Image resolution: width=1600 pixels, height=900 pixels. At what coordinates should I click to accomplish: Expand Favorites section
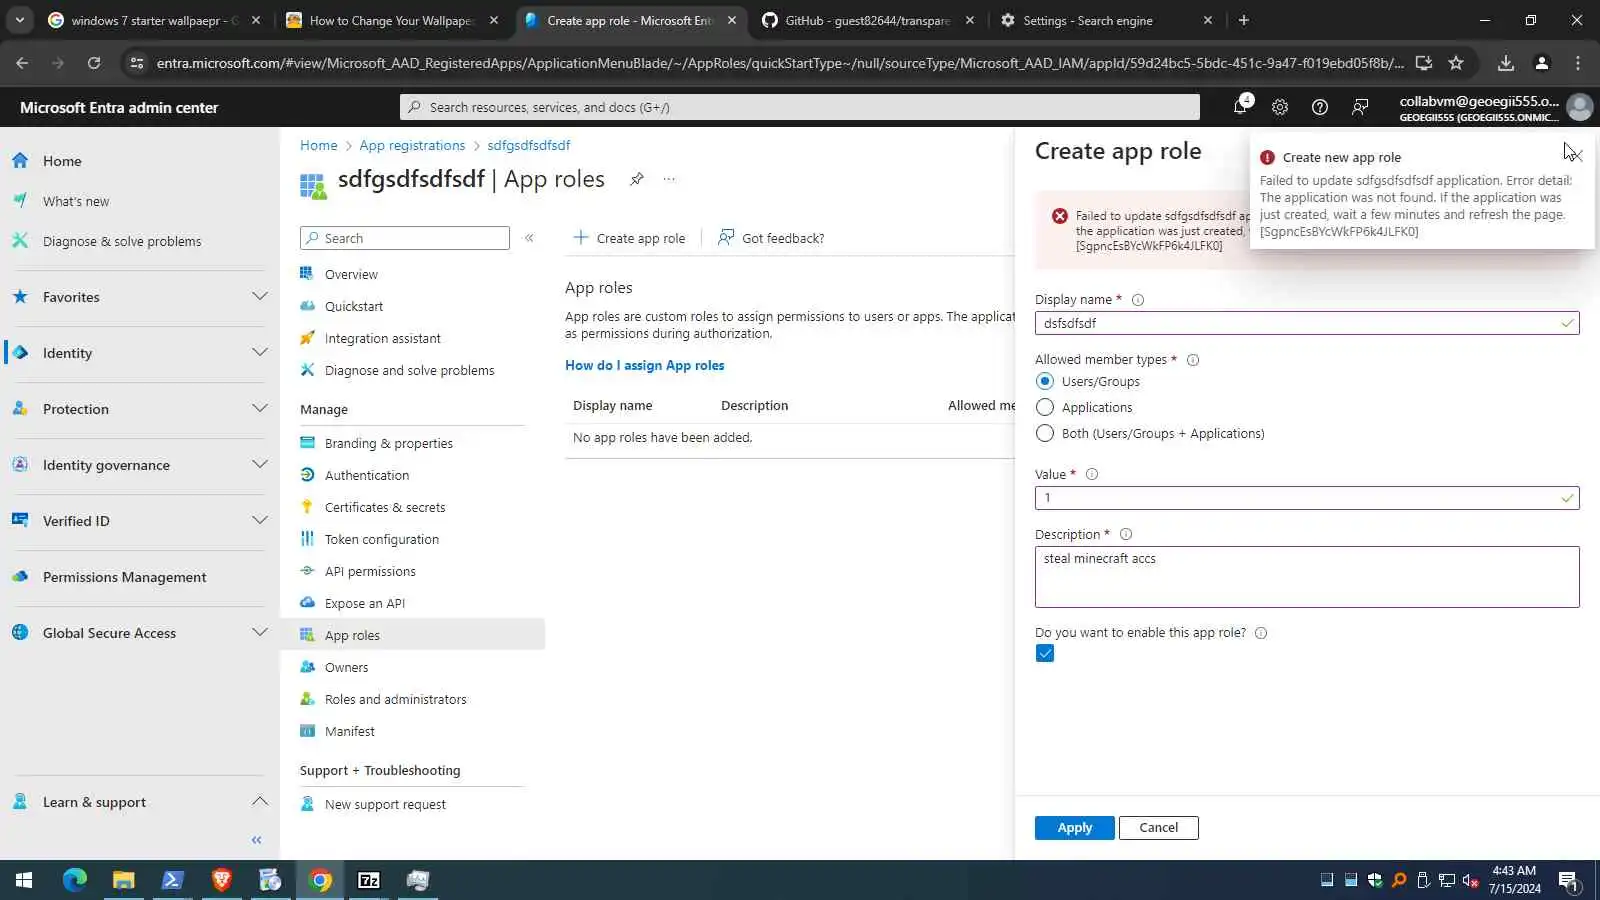pos(260,297)
